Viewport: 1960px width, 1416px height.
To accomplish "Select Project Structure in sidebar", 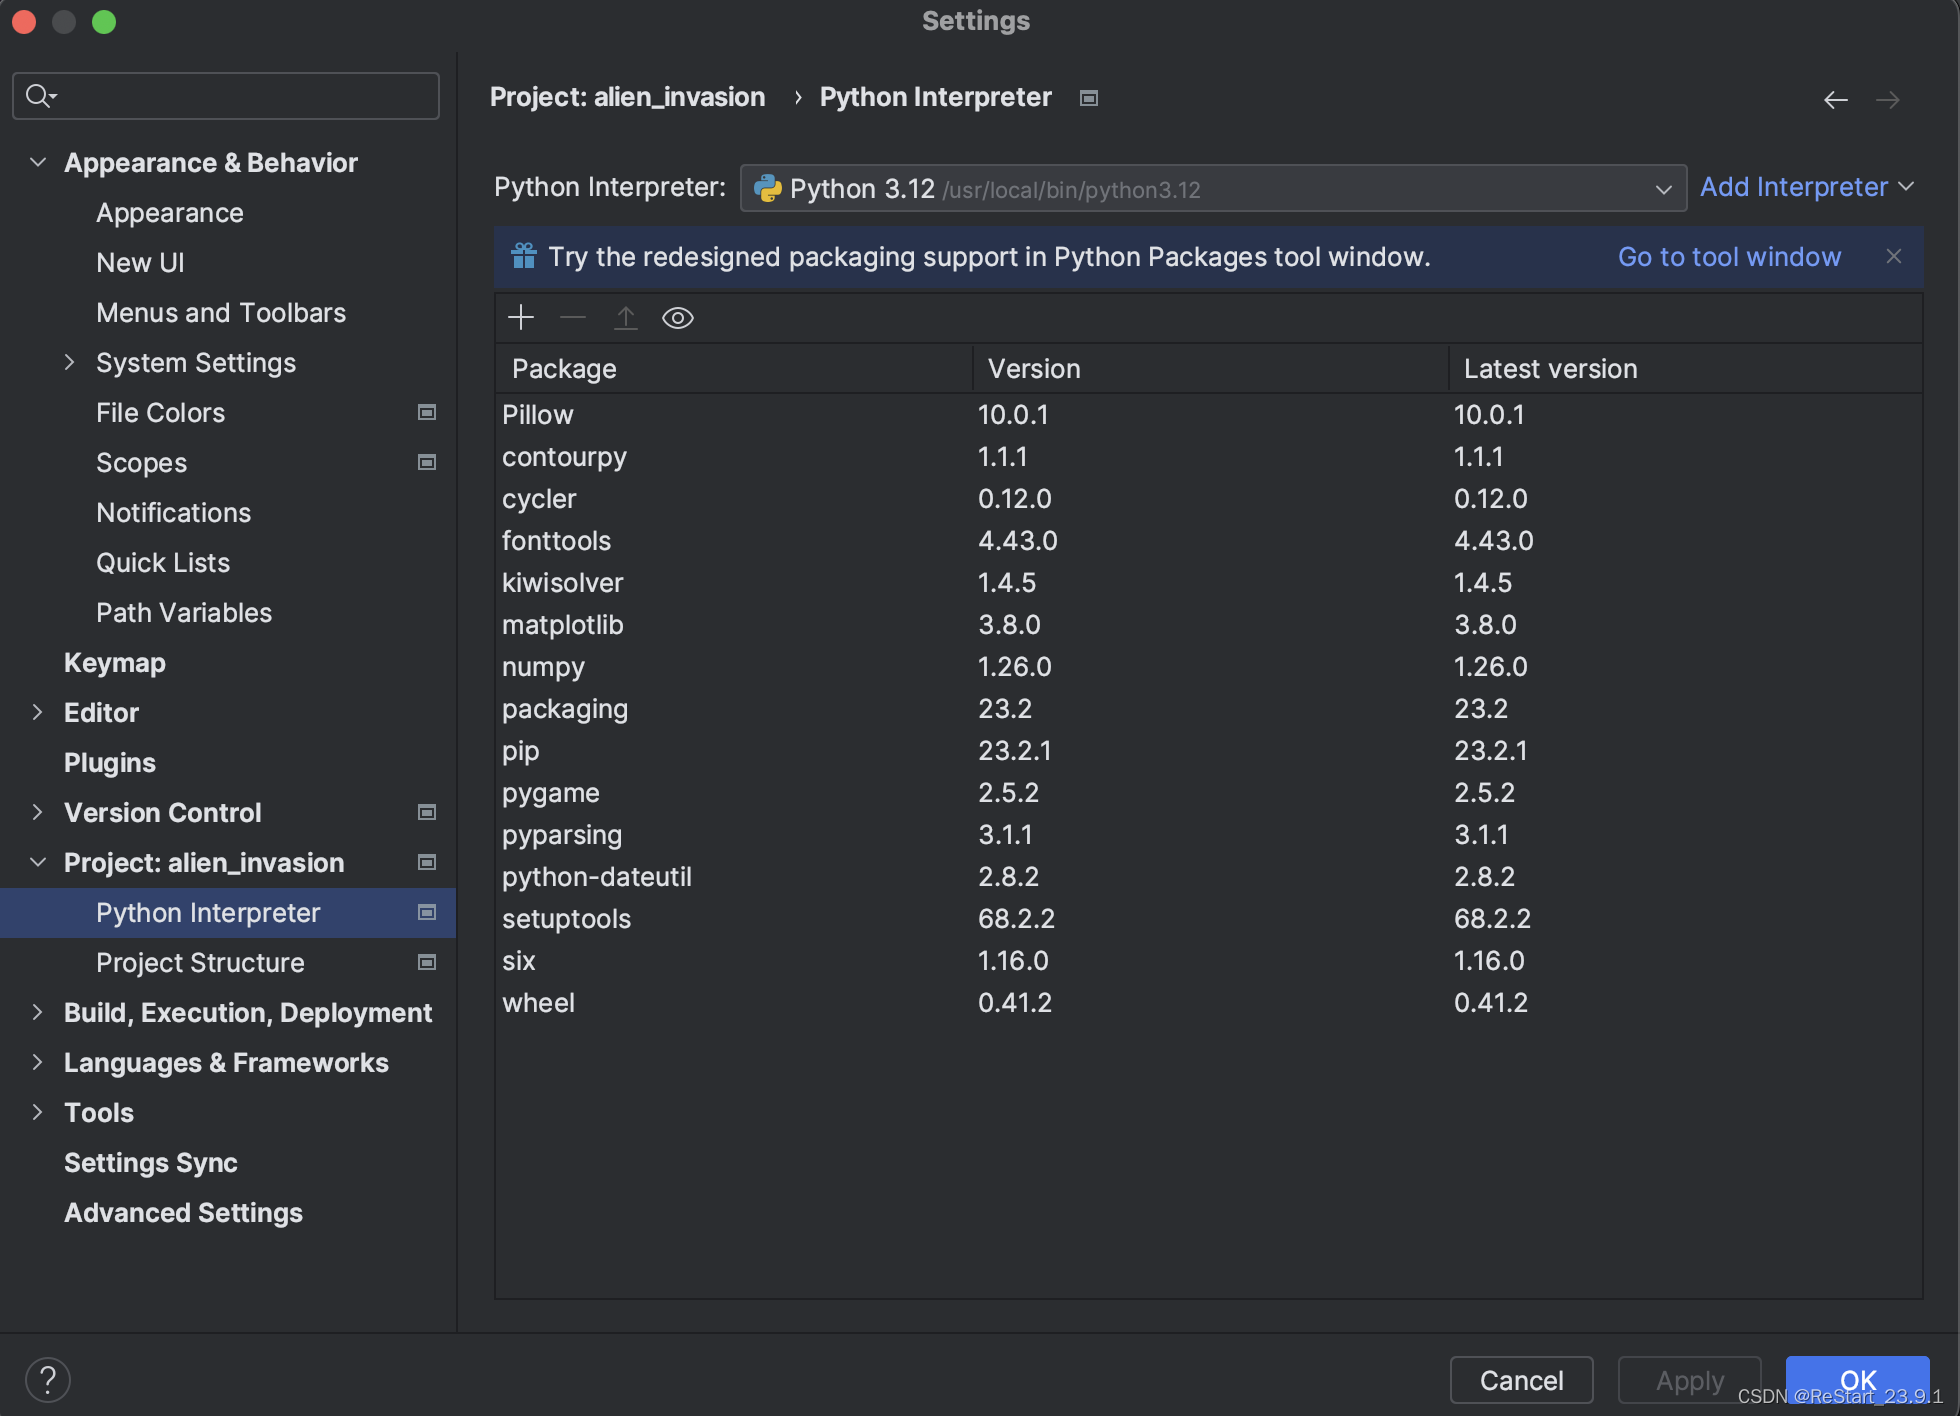I will 200,963.
